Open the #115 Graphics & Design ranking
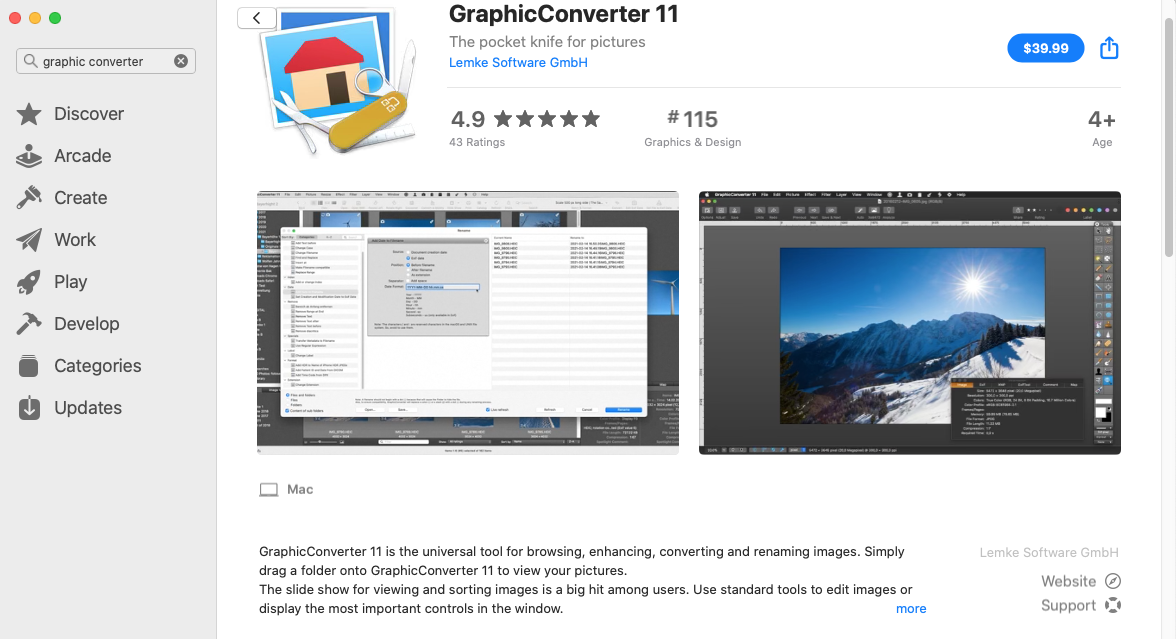Screen dimensions: 1176x639 692,128
